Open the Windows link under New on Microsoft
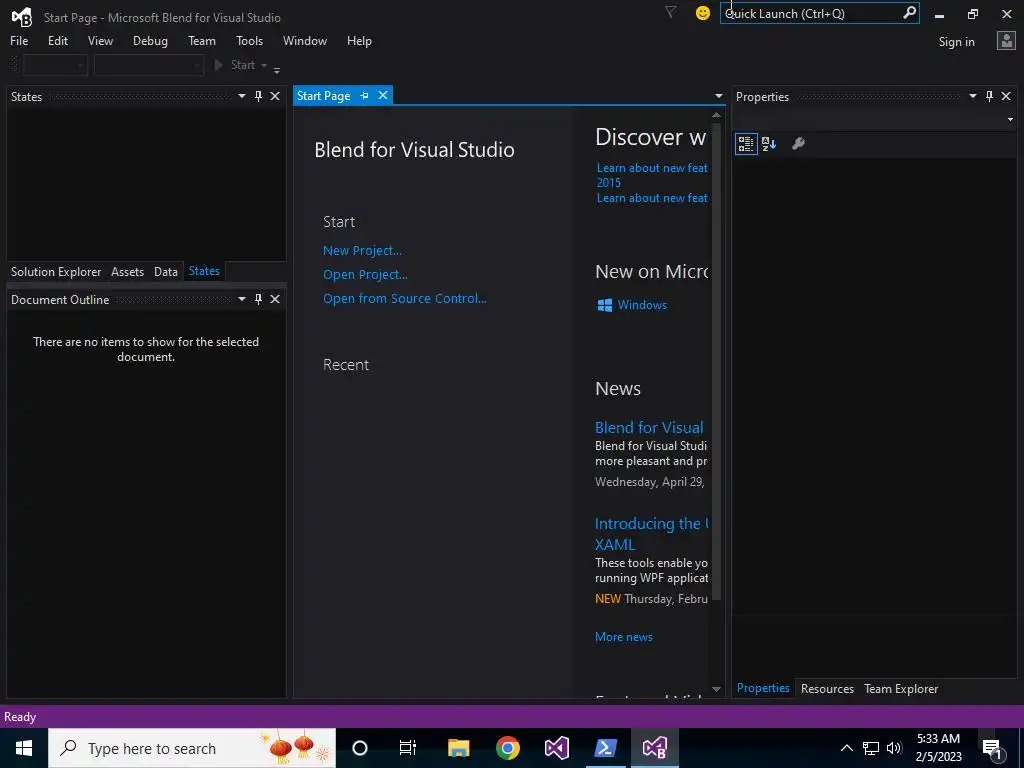The image size is (1024, 768). 632,305
